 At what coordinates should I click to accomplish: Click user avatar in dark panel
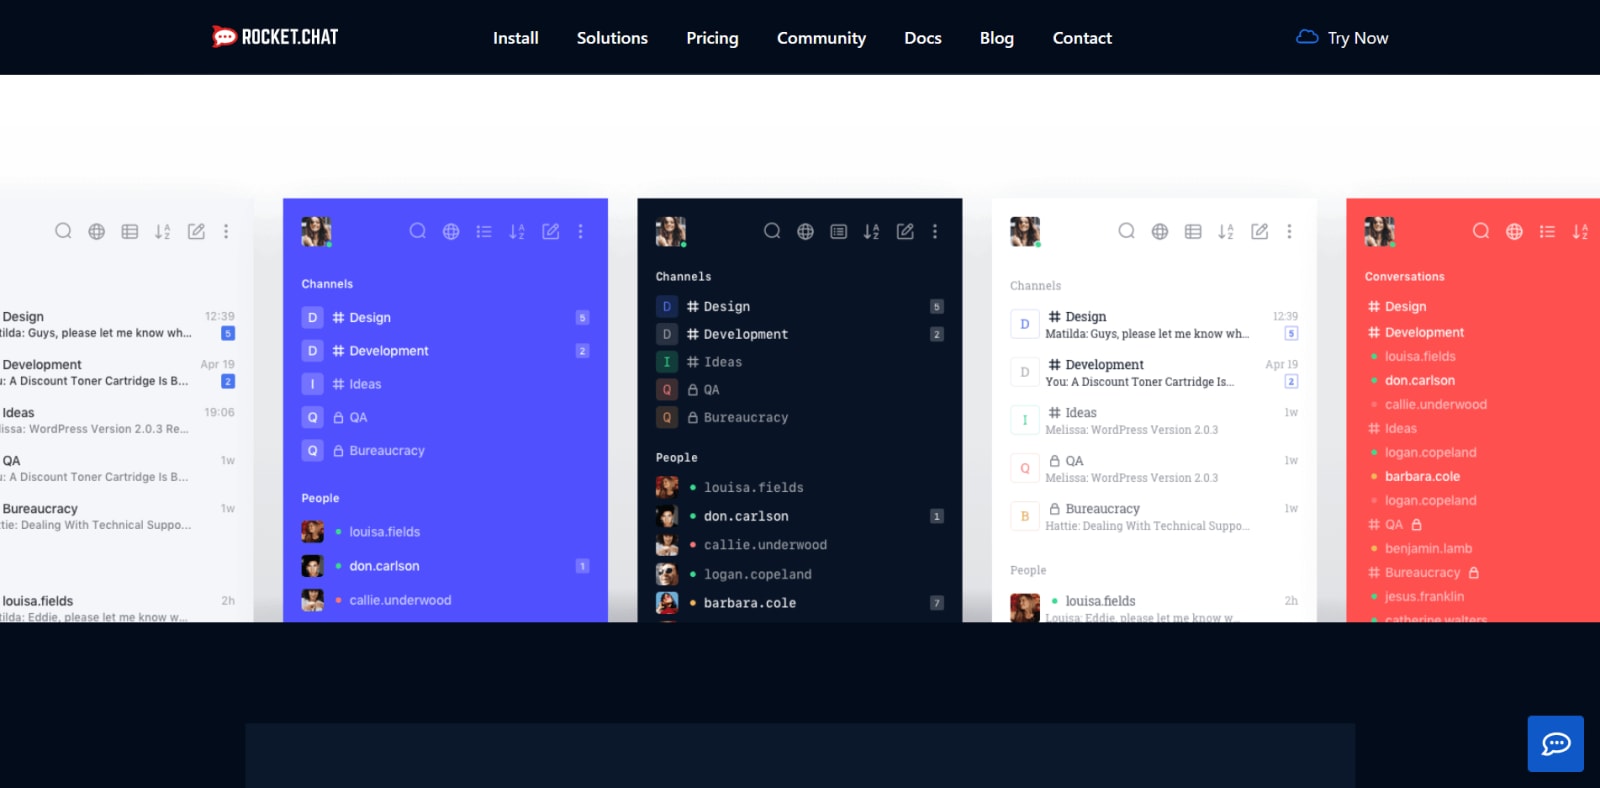[x=670, y=231]
